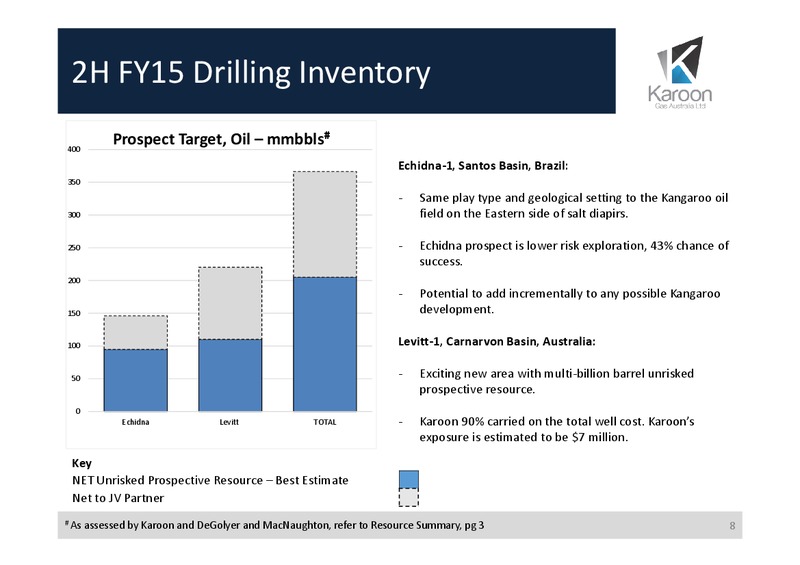The image size is (800, 565).
Task: Click the blue legend color swatch
Action: [409, 480]
